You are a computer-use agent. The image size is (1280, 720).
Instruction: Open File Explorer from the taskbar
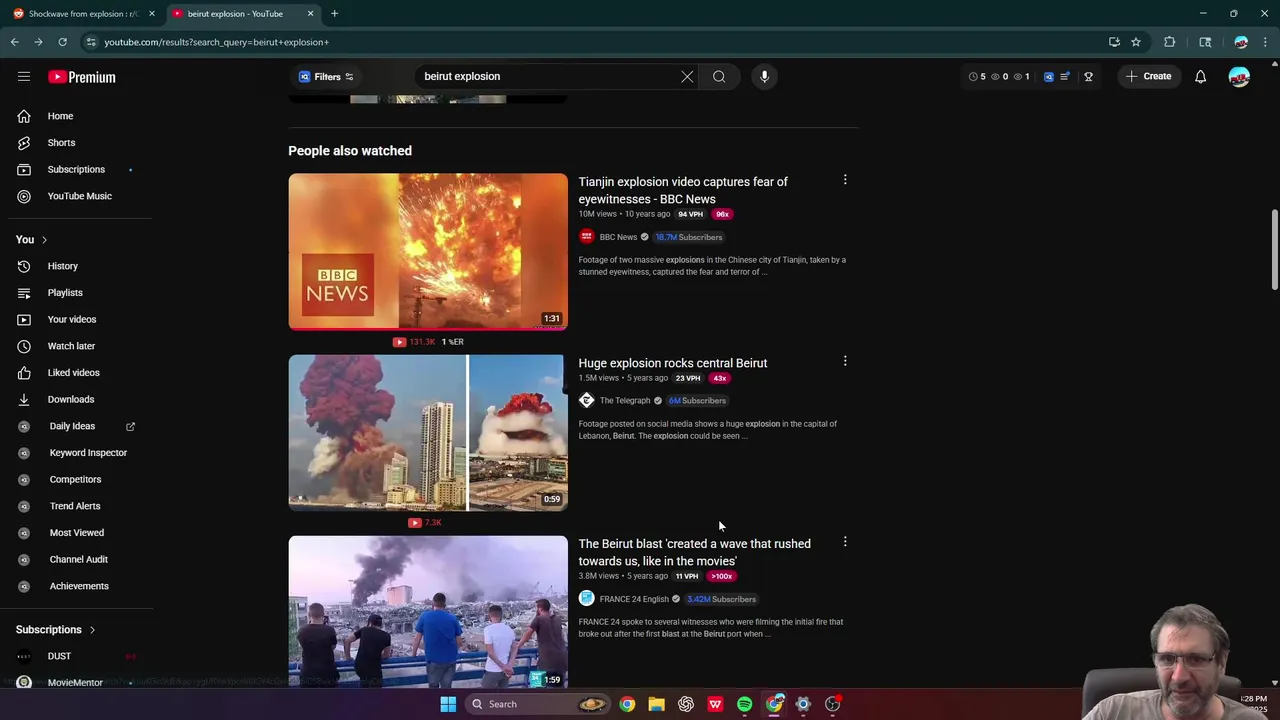pos(656,704)
